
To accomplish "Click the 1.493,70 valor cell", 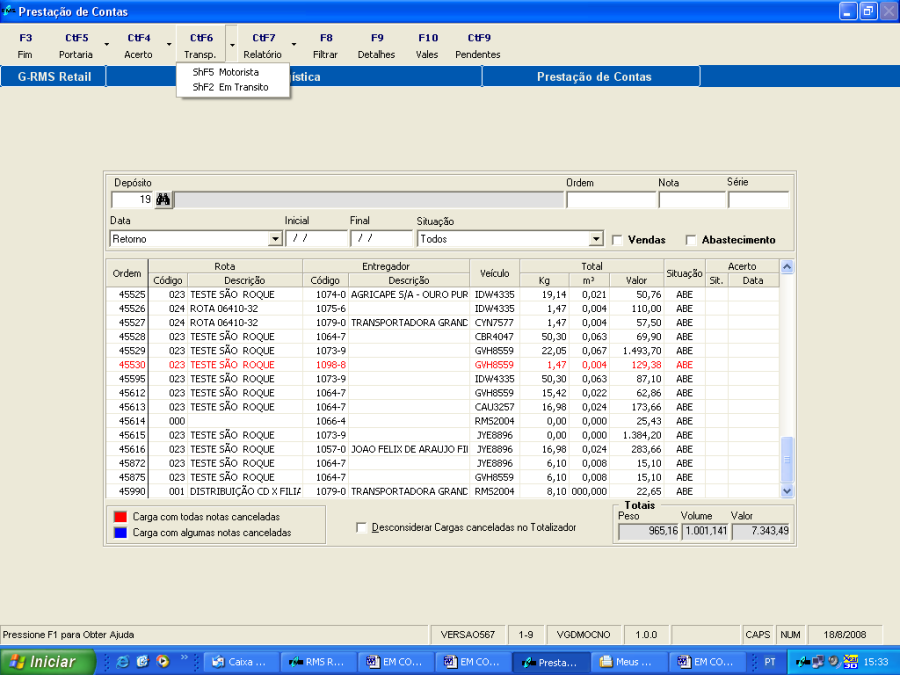I will [x=636, y=351].
